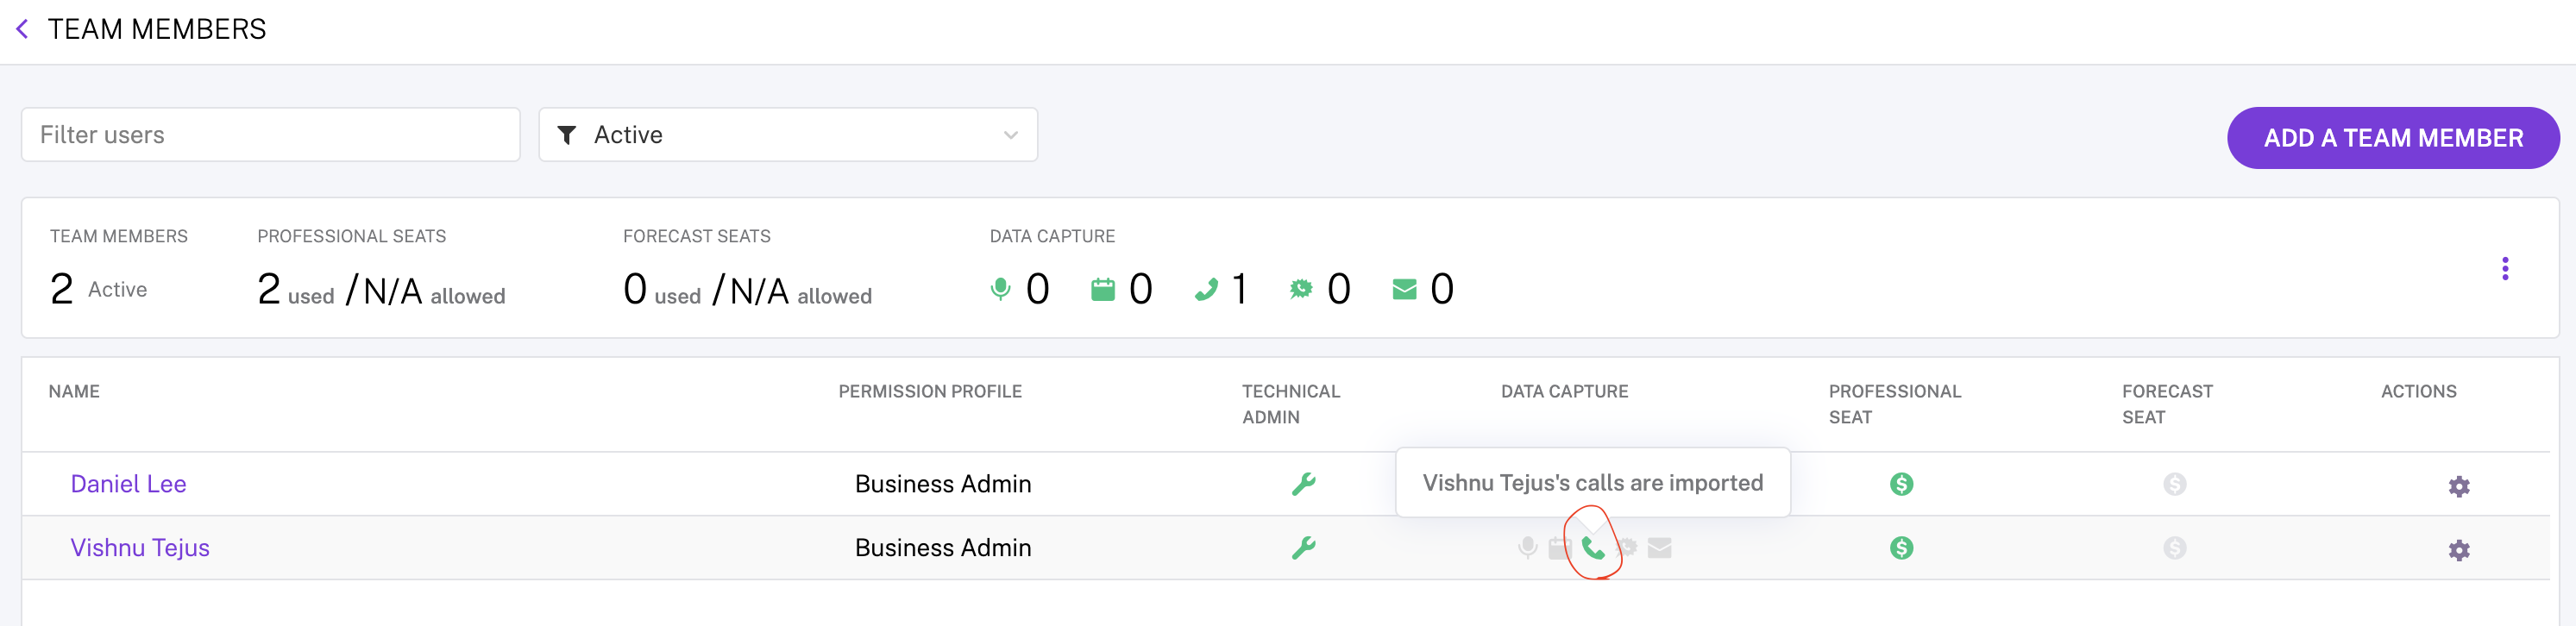Expand the filter dropdown chevron arrow
Screen dimensions: 2576x626
[1010, 135]
